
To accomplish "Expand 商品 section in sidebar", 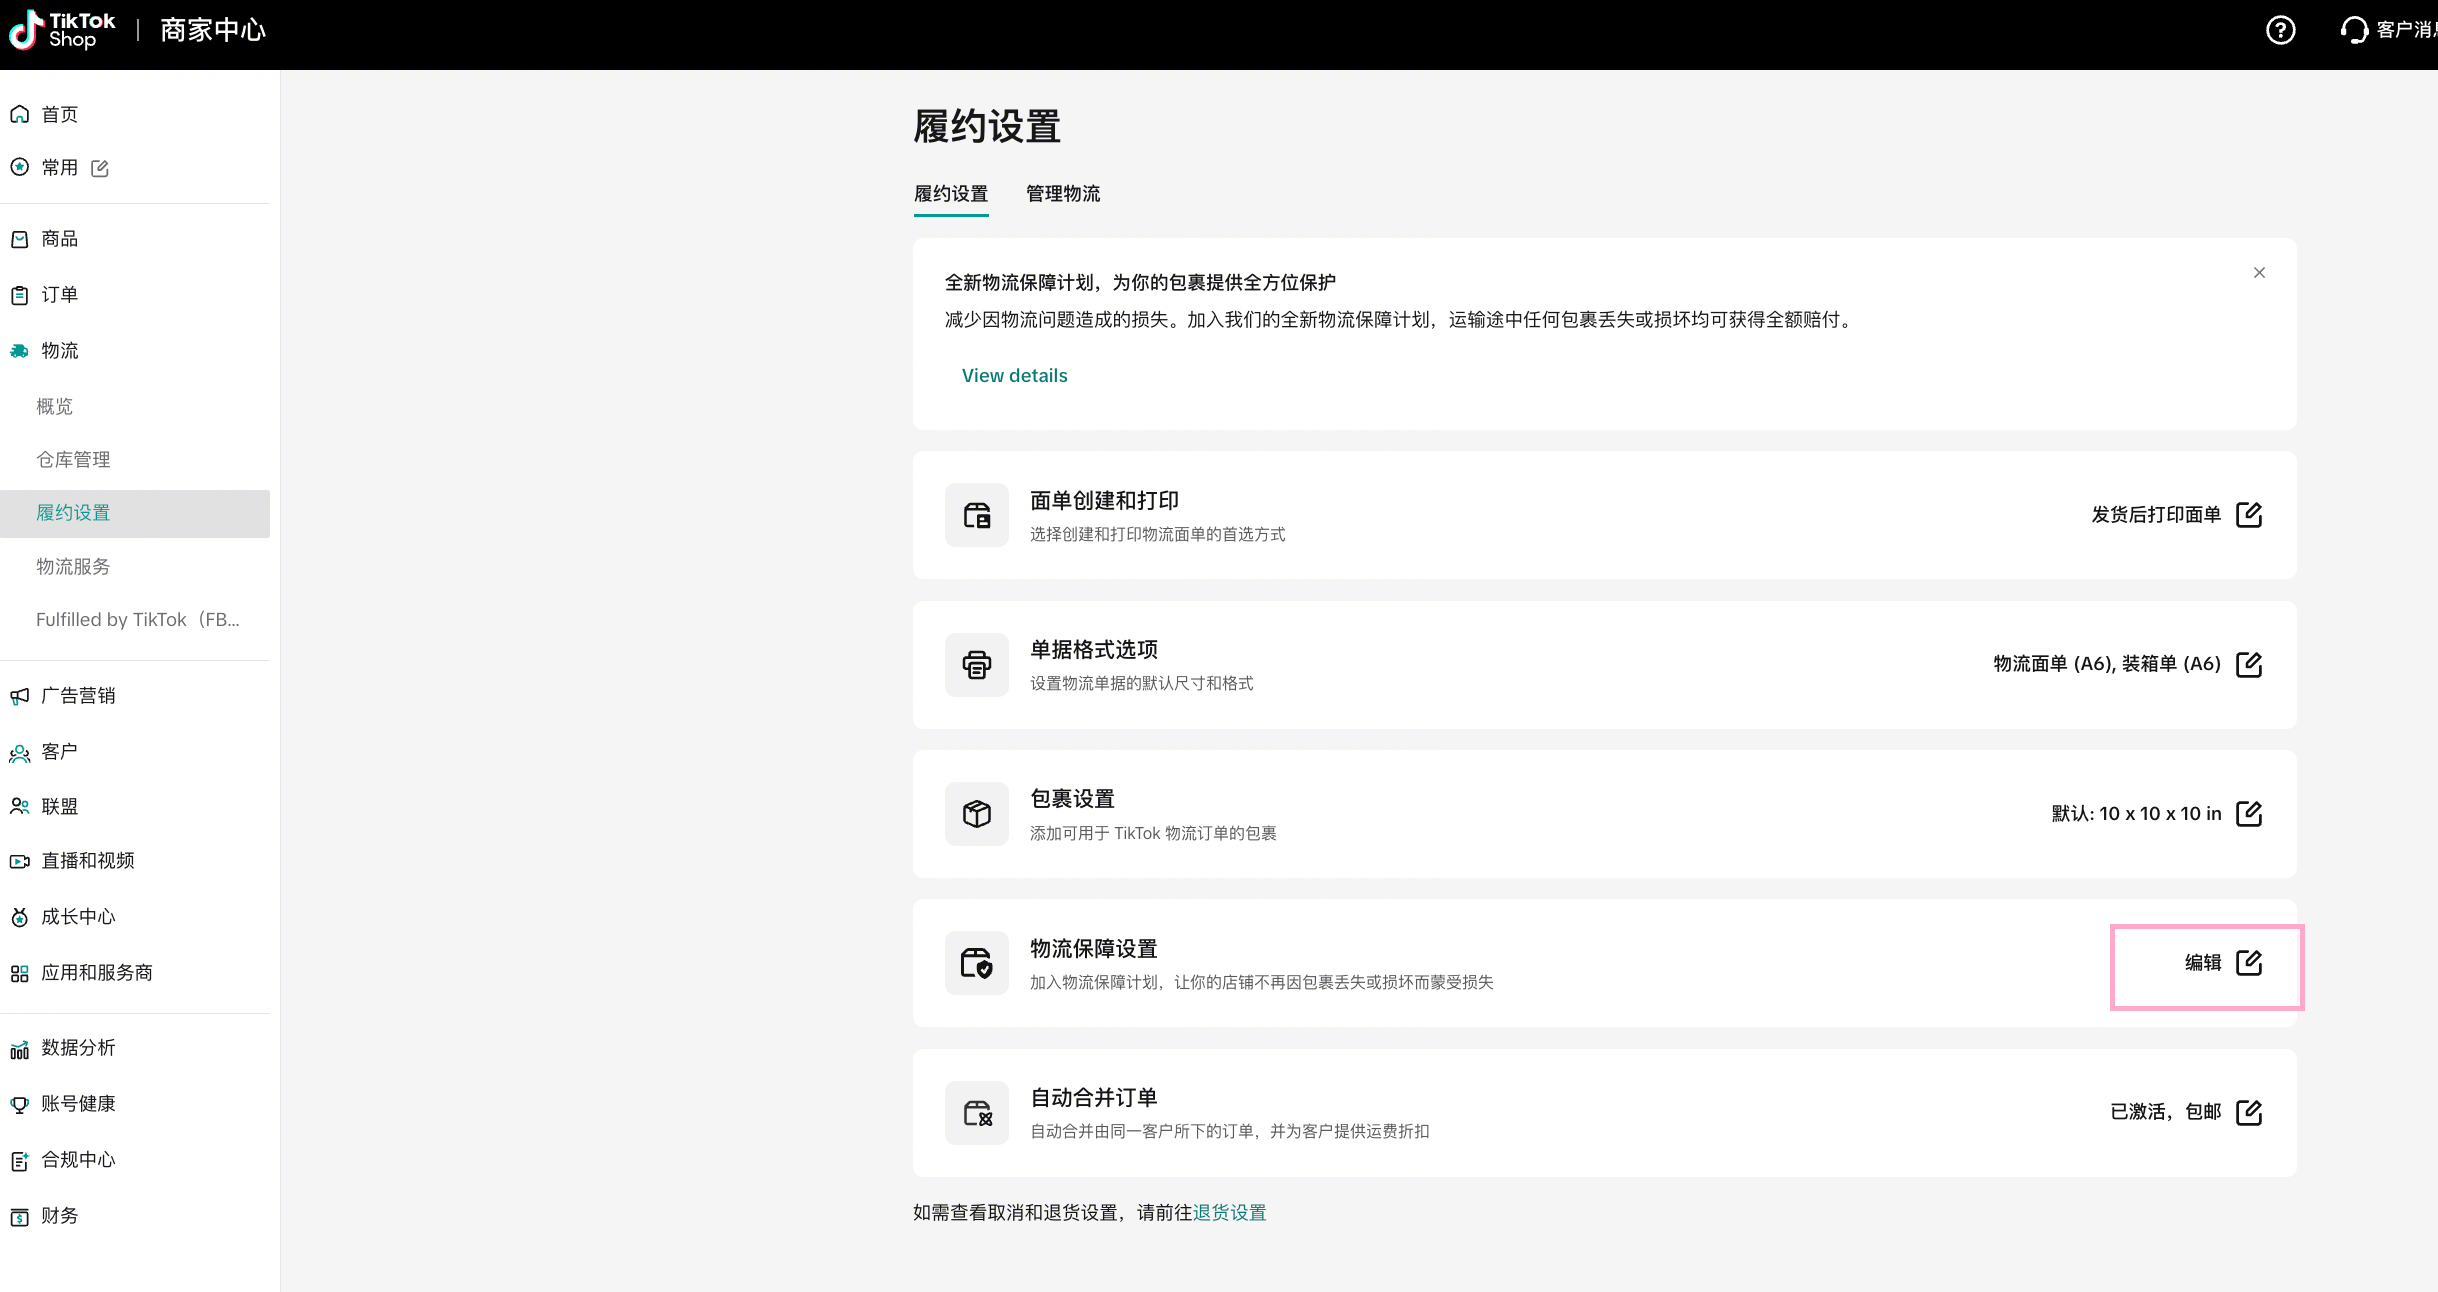I will (60, 239).
